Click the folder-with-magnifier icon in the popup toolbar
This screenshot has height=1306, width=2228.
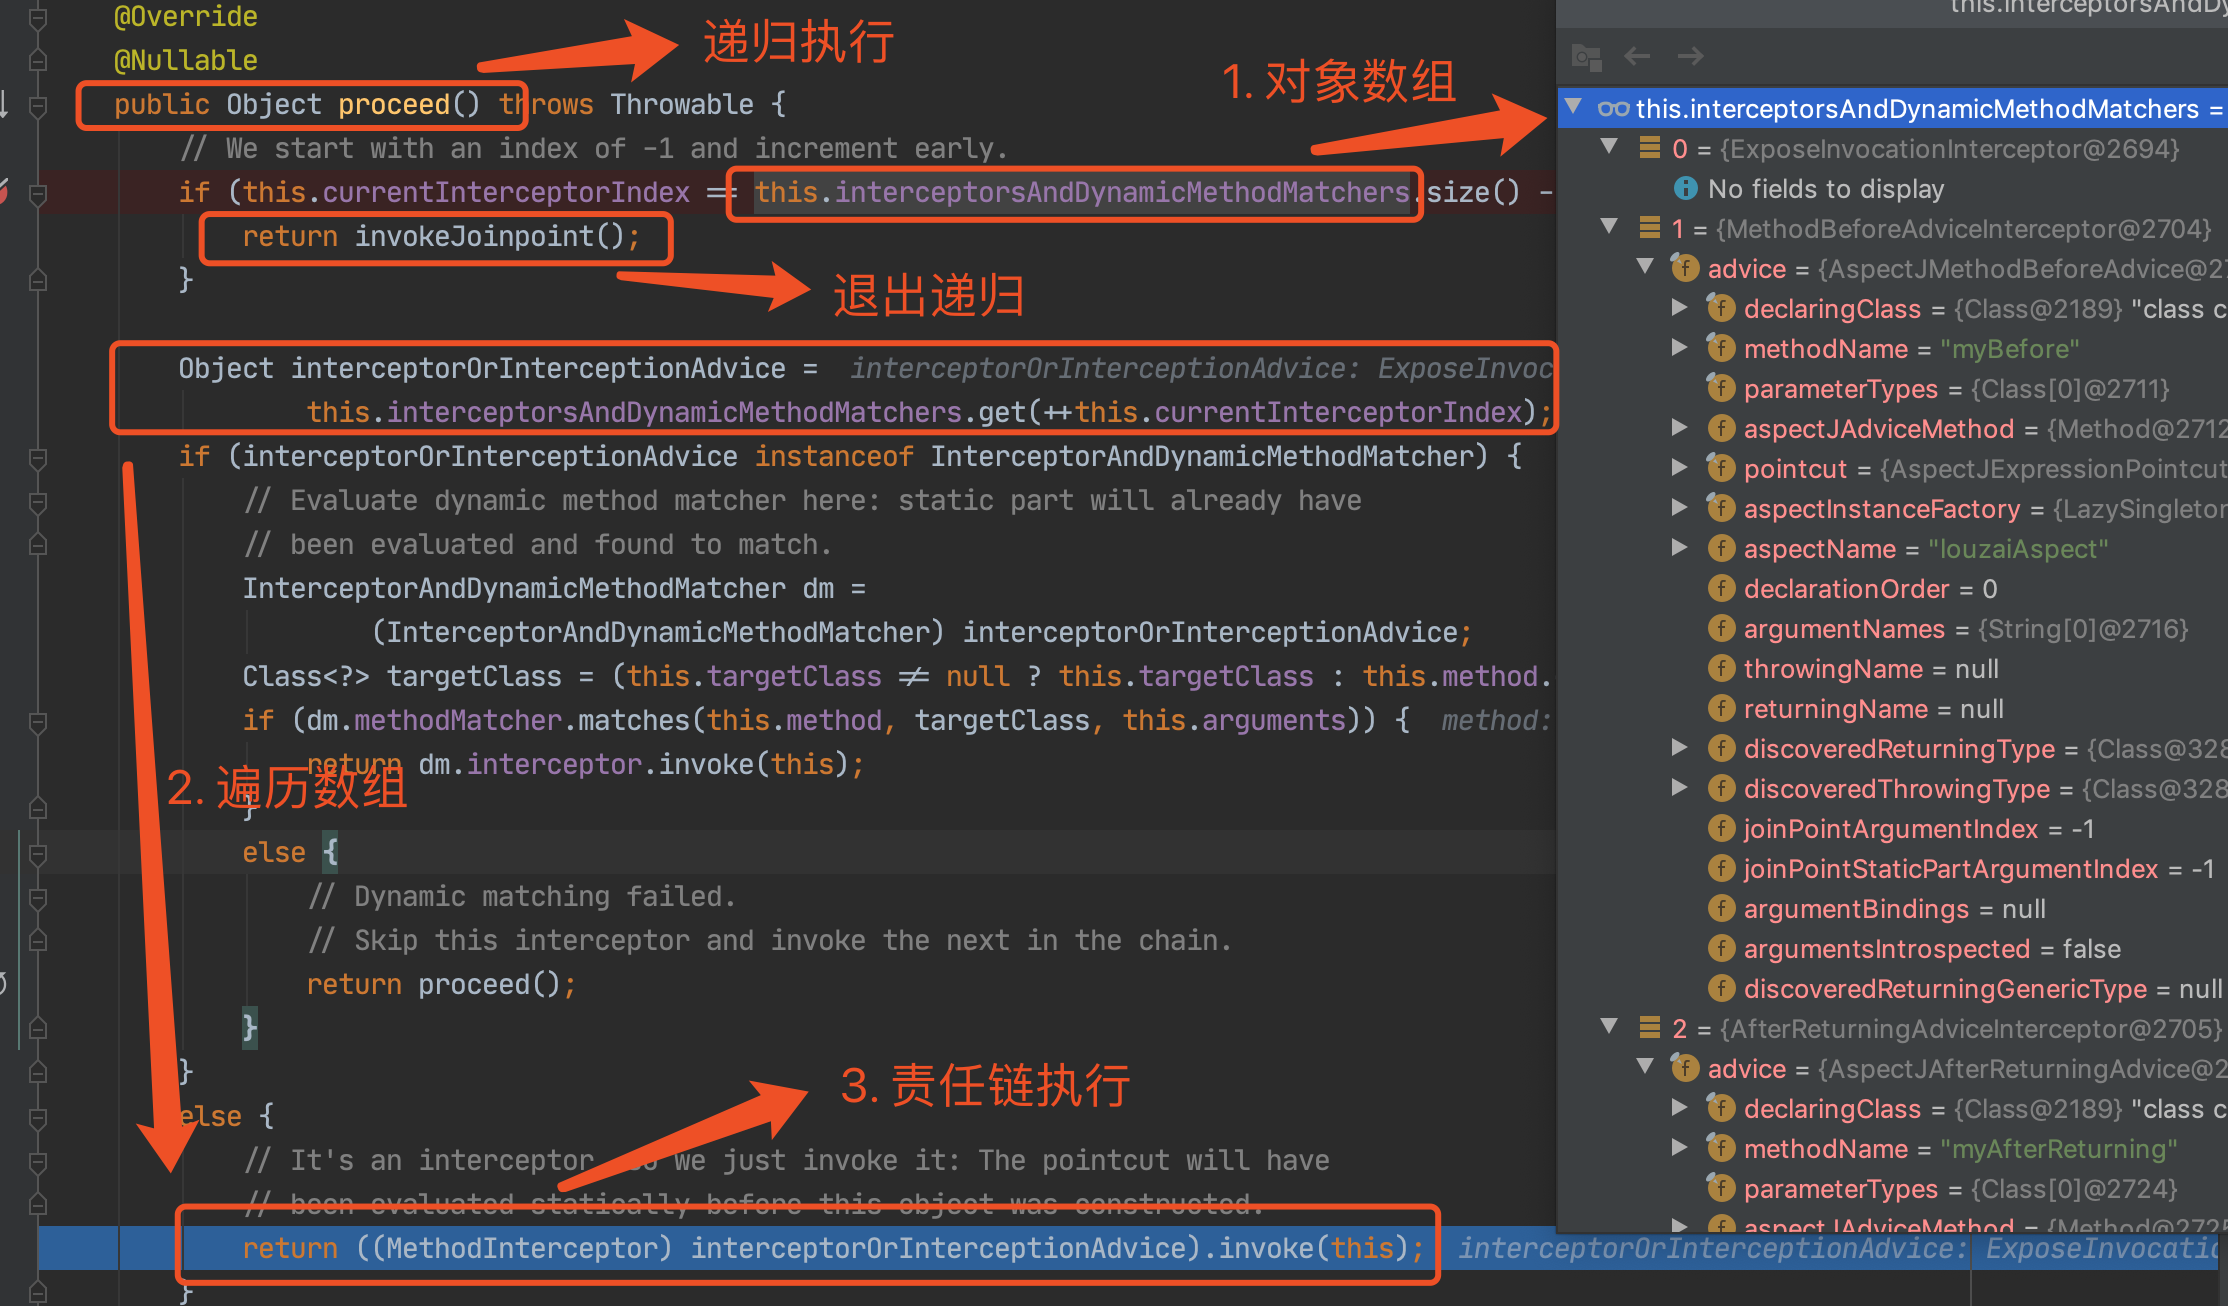[x=1586, y=57]
